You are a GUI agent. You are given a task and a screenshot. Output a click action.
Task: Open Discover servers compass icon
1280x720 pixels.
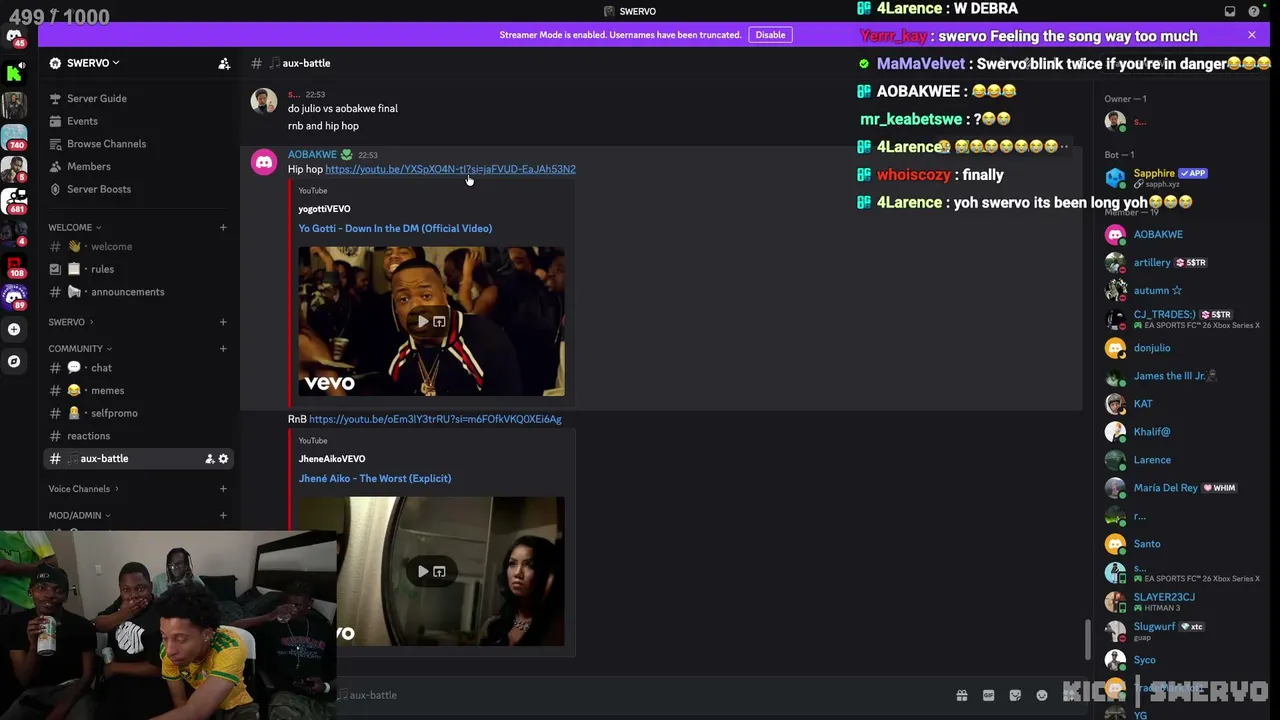(14, 361)
